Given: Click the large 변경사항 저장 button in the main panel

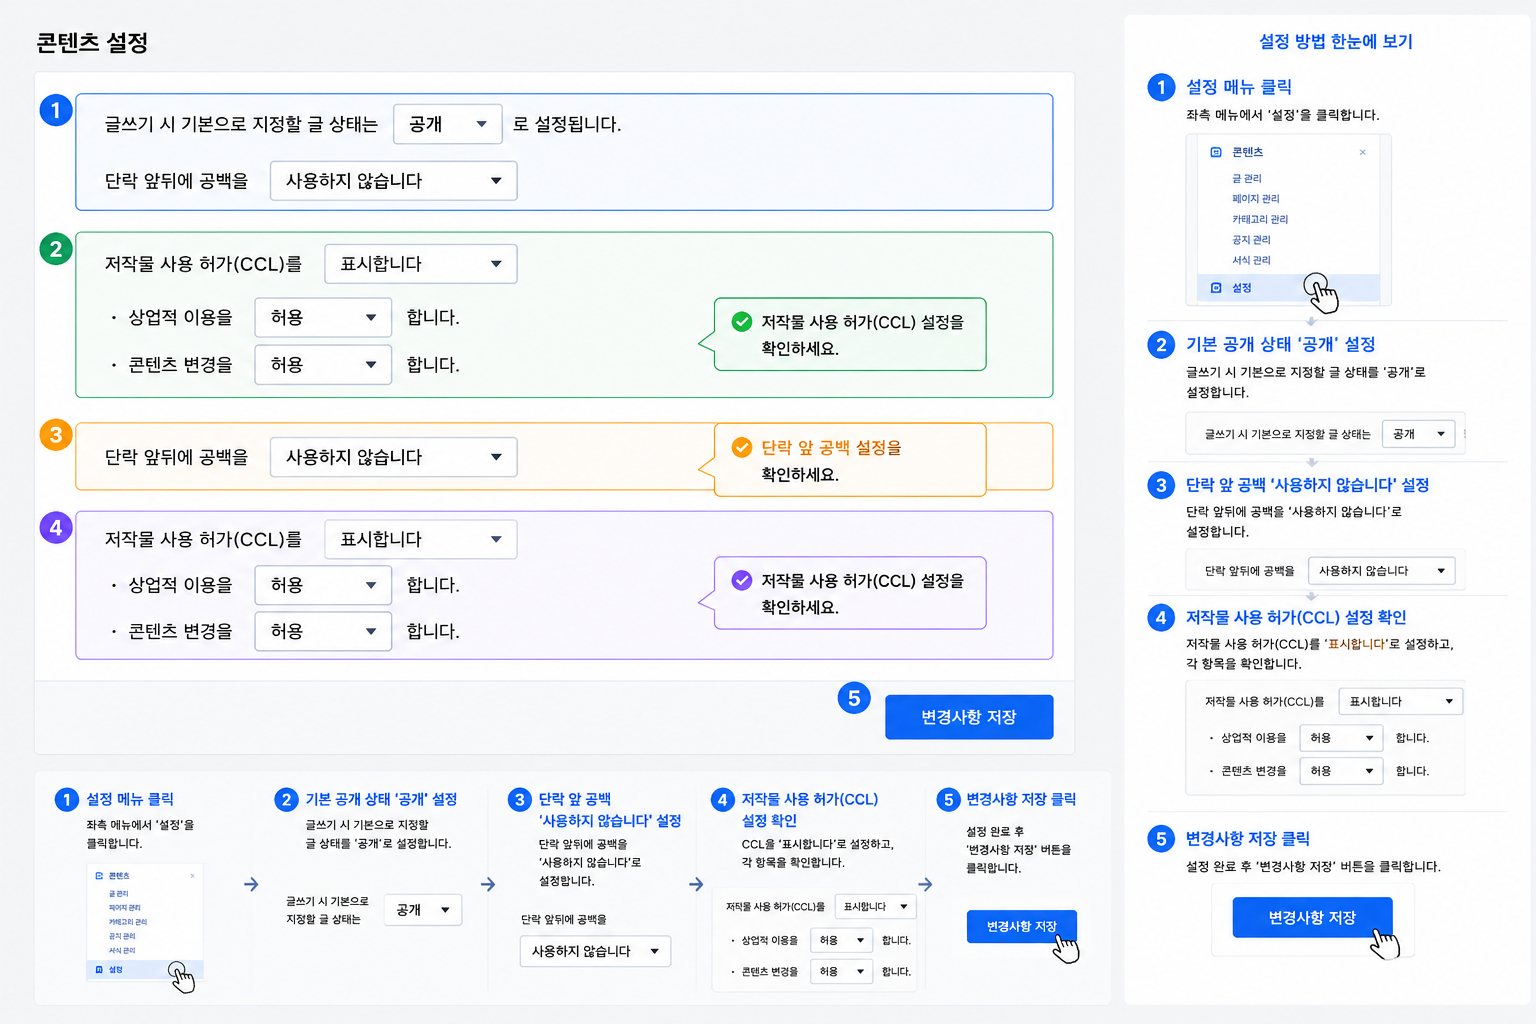Looking at the screenshot, I should click(x=969, y=717).
